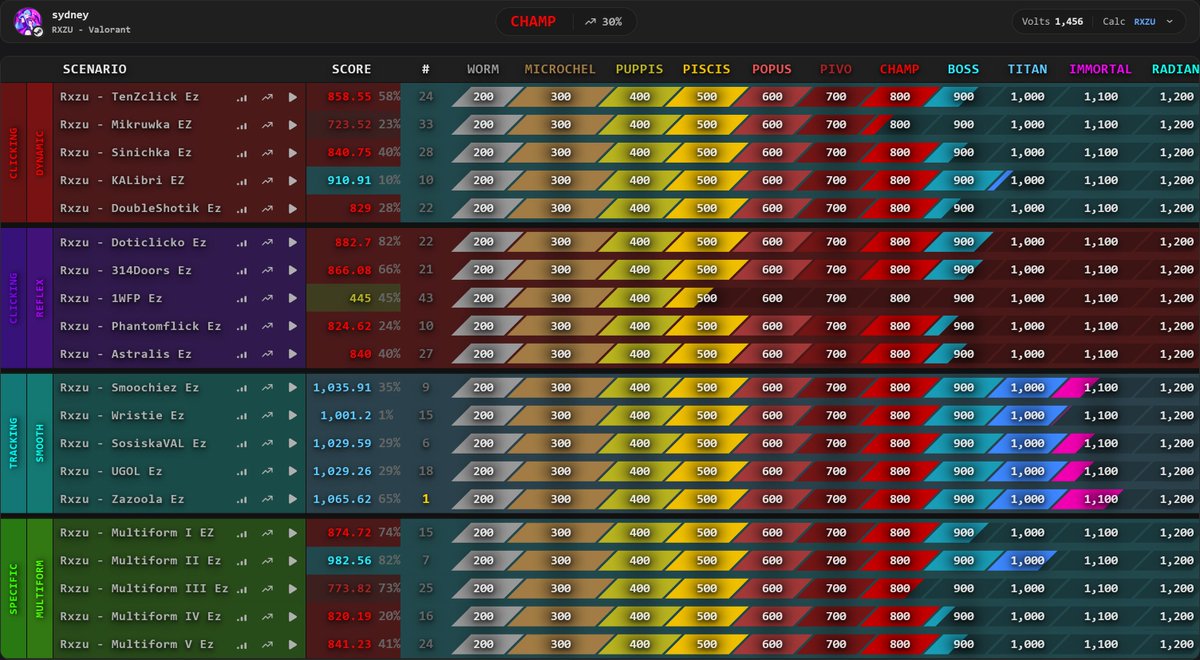The image size is (1200, 660).
Task: Open bar-chart stats icon for KALibri EZ
Action: pos(242,181)
